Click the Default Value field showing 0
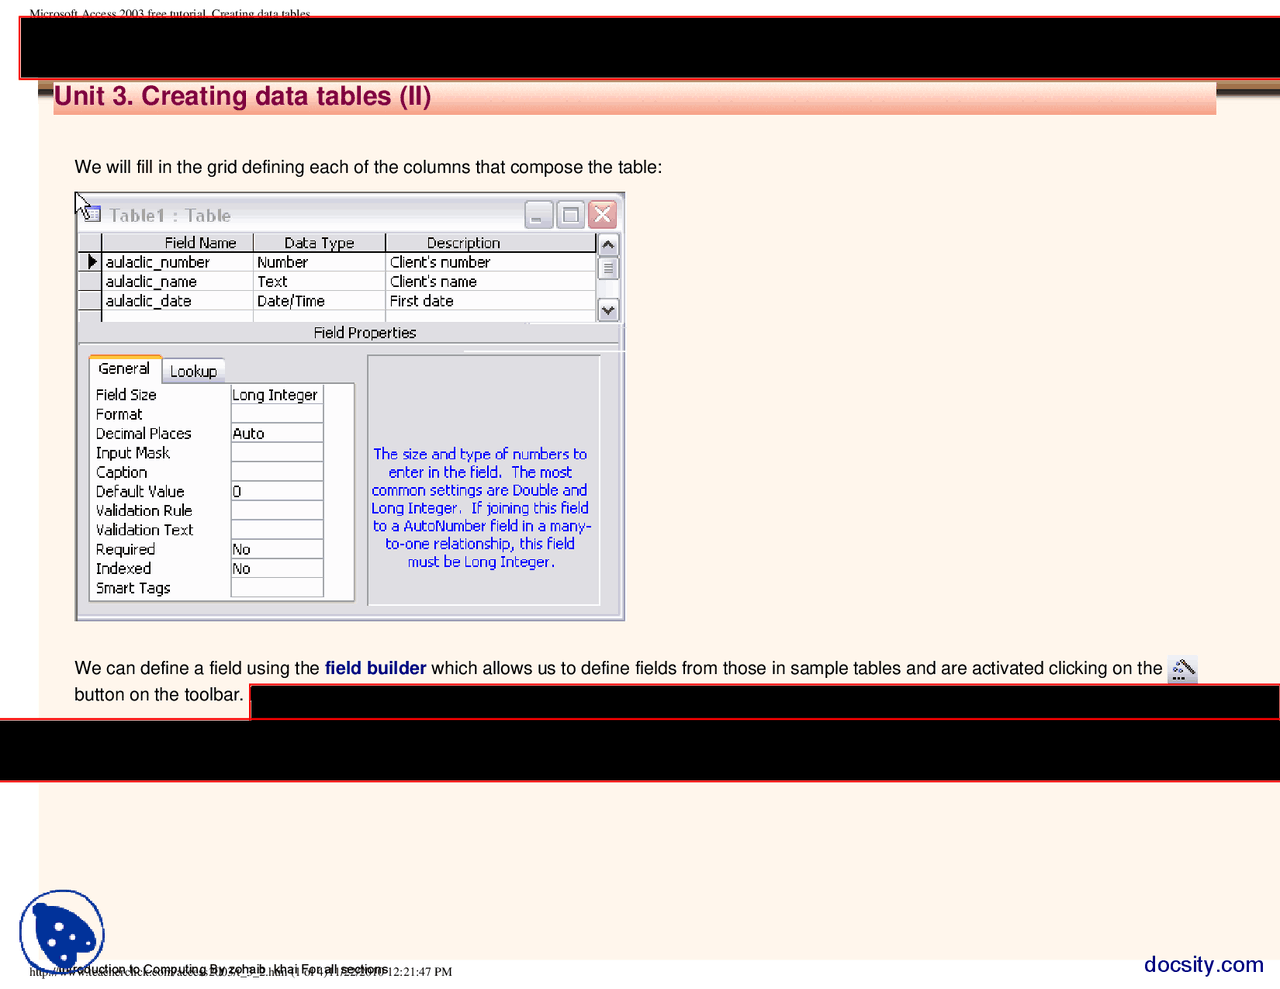Image resolution: width=1280 pixels, height=989 pixels. (x=276, y=491)
